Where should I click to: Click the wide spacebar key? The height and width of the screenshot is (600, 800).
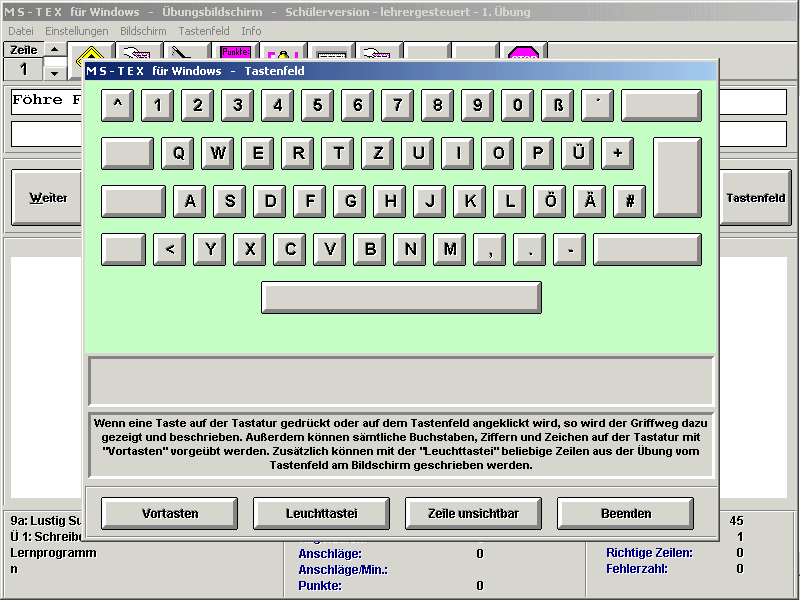(x=401, y=297)
